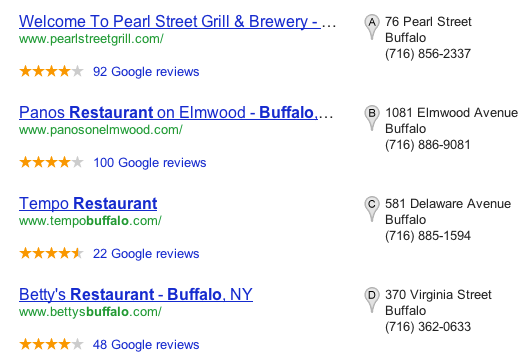Click Pearl Street Grill star rating
528x361 pixels.
pyautogui.click(x=51, y=71)
